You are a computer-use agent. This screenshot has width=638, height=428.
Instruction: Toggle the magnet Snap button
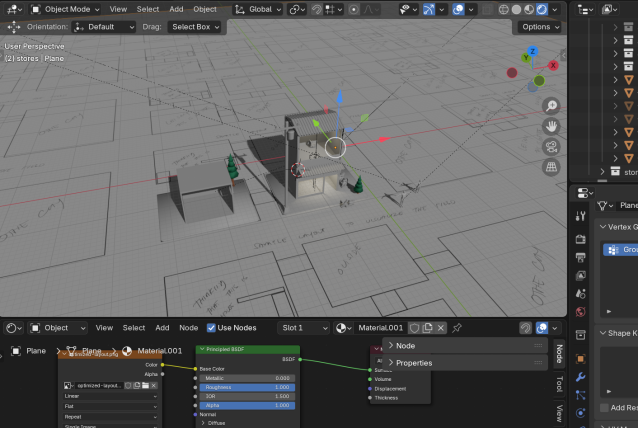[x=317, y=9]
